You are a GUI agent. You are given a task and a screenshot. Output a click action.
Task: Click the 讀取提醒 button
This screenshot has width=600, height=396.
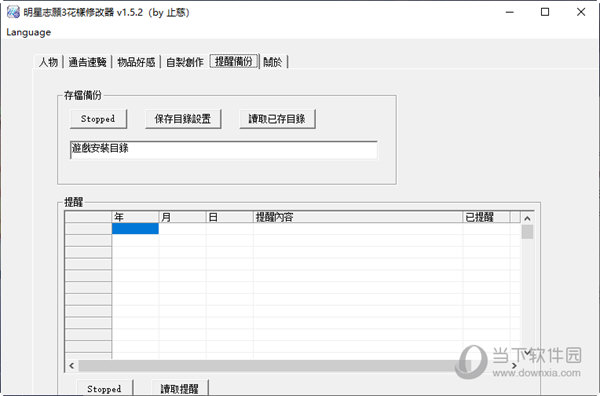(x=180, y=388)
